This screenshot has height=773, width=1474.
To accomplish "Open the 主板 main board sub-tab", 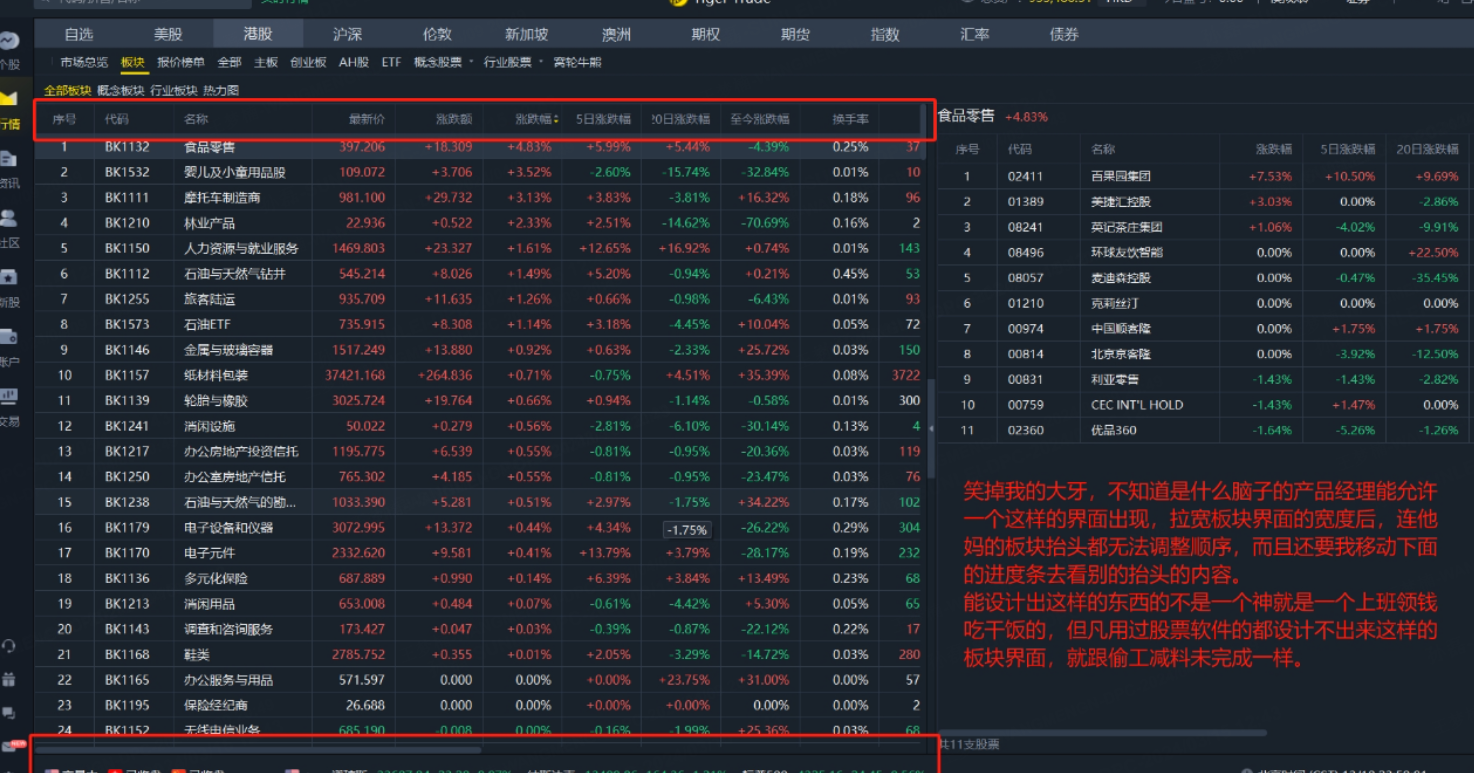I will [266, 62].
